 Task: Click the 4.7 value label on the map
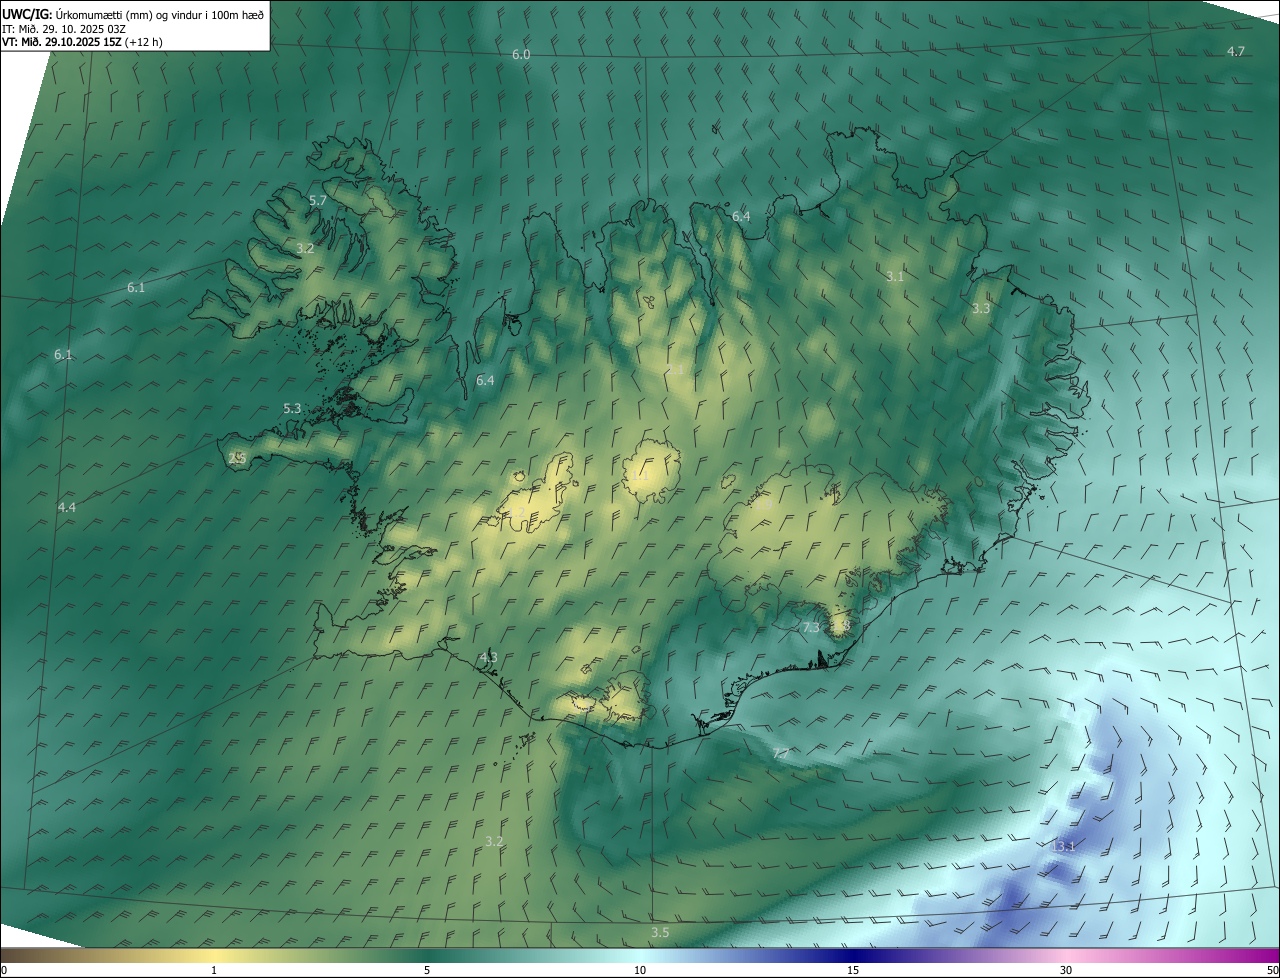[x=1236, y=51]
